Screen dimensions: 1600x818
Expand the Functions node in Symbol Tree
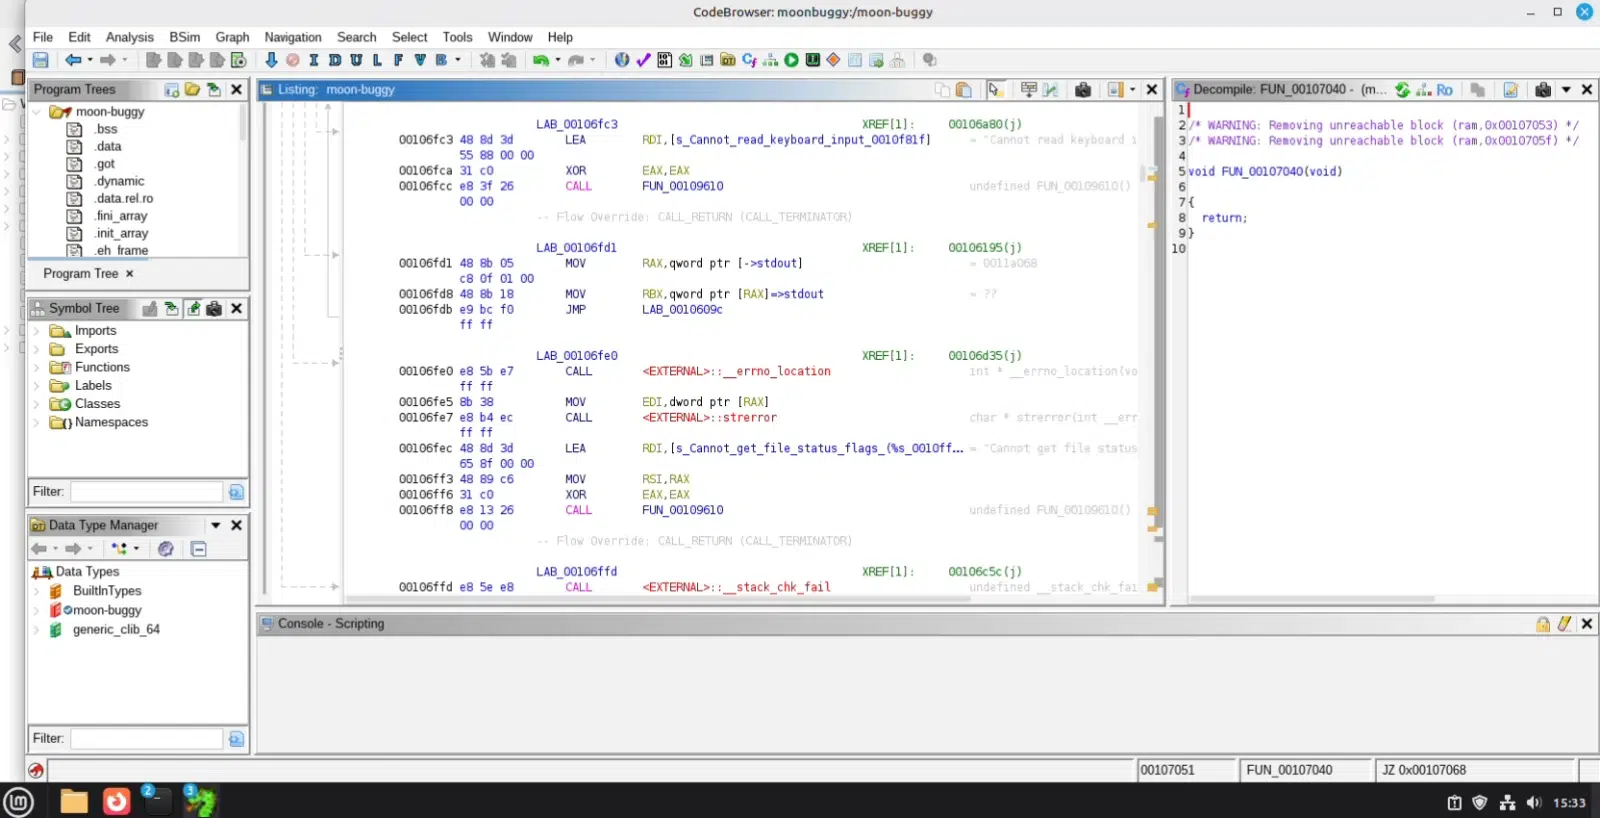(37, 368)
